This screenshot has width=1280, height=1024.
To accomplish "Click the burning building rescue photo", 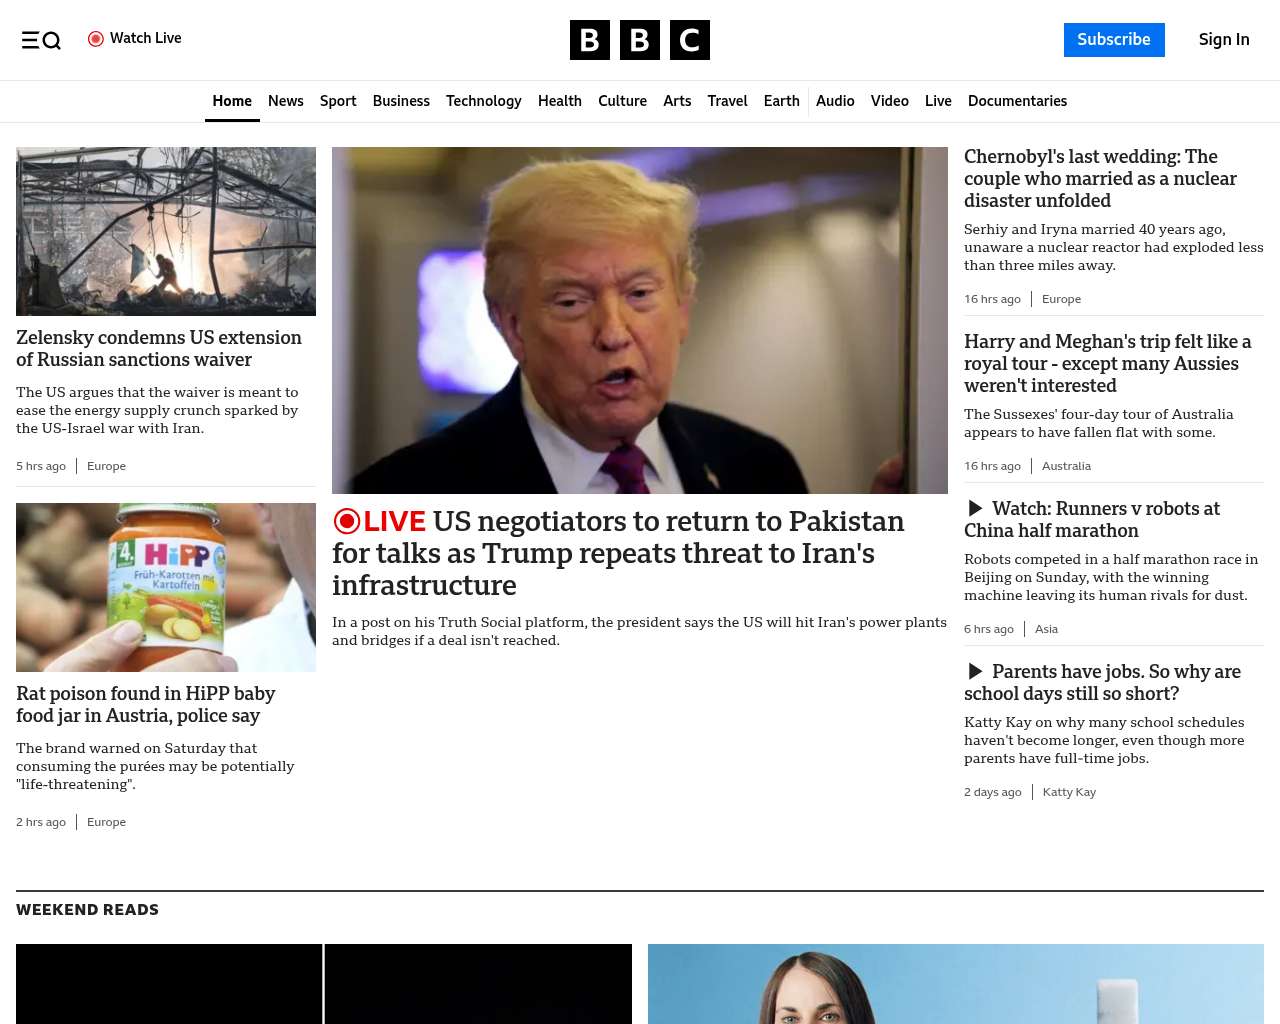I will coord(166,232).
